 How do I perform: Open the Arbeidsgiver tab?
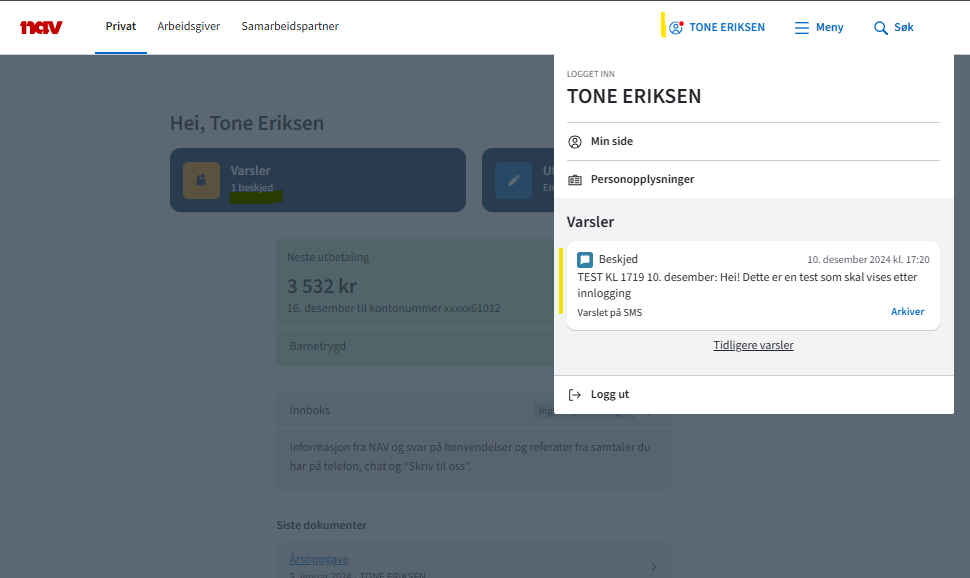(189, 26)
